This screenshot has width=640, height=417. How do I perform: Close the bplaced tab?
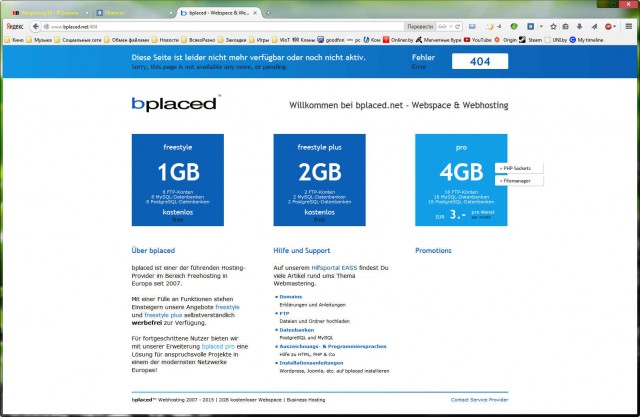(x=255, y=13)
